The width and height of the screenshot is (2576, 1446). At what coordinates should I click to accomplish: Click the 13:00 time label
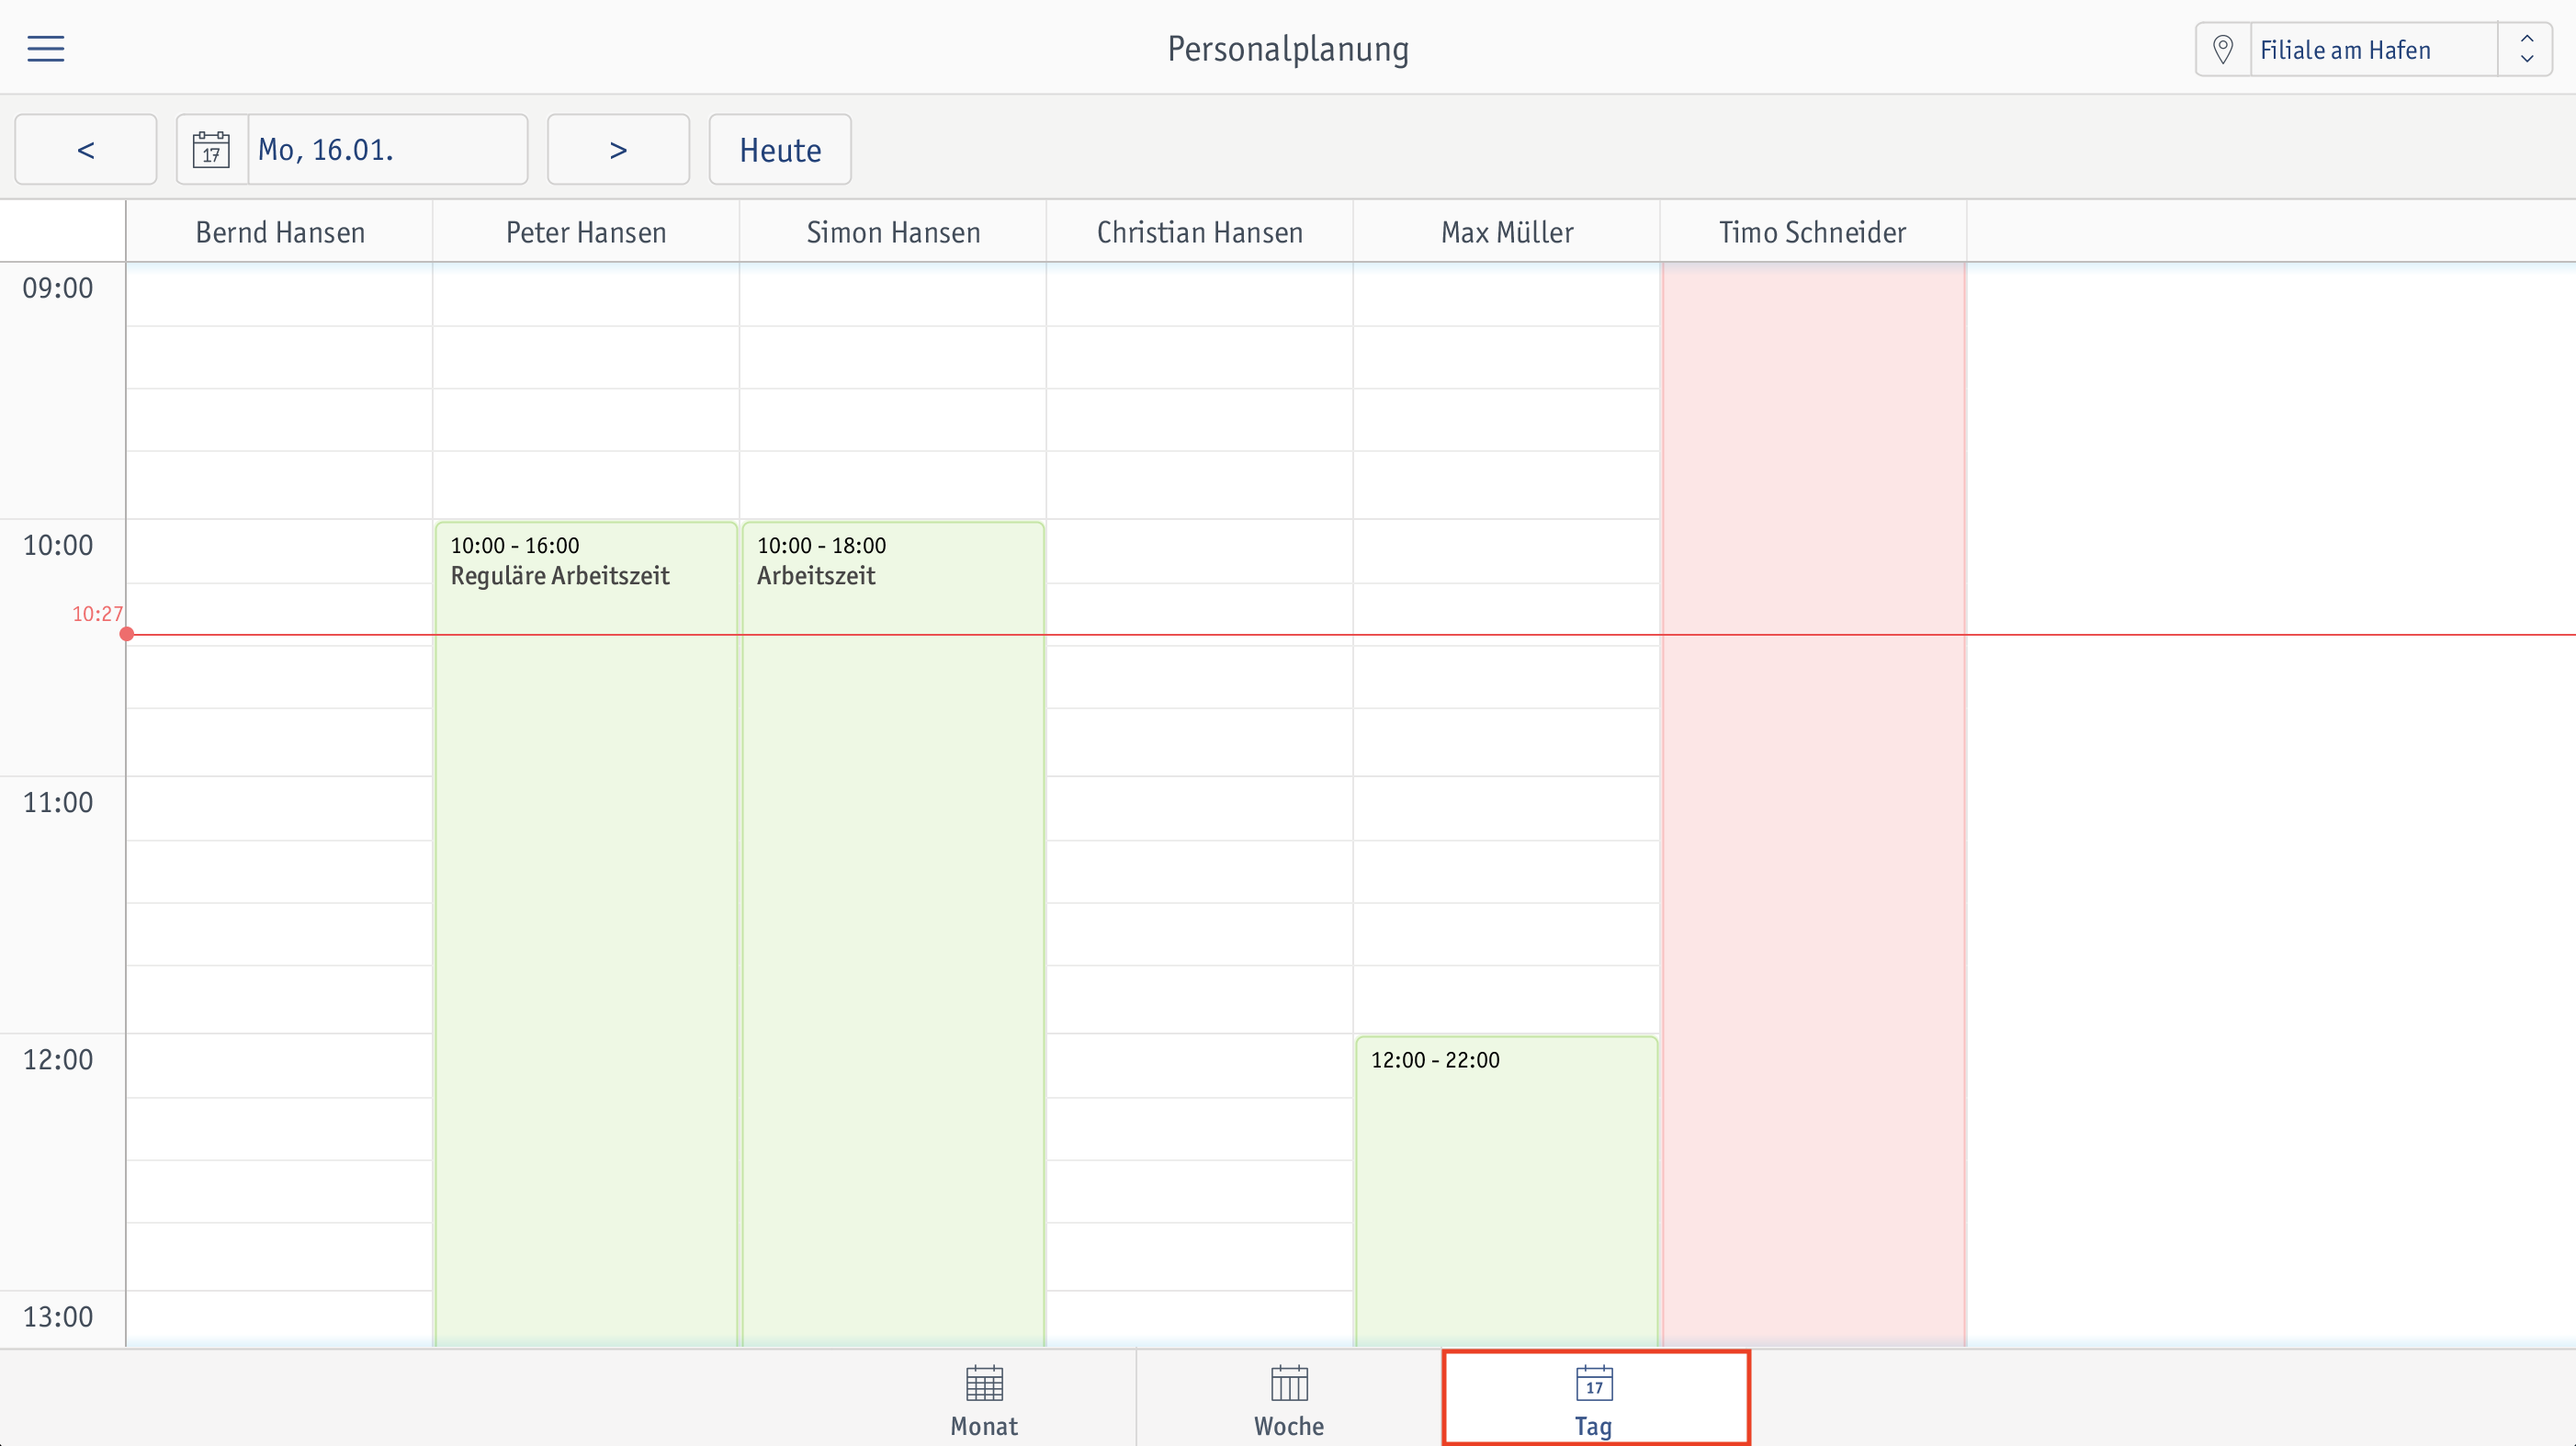[x=58, y=1316]
